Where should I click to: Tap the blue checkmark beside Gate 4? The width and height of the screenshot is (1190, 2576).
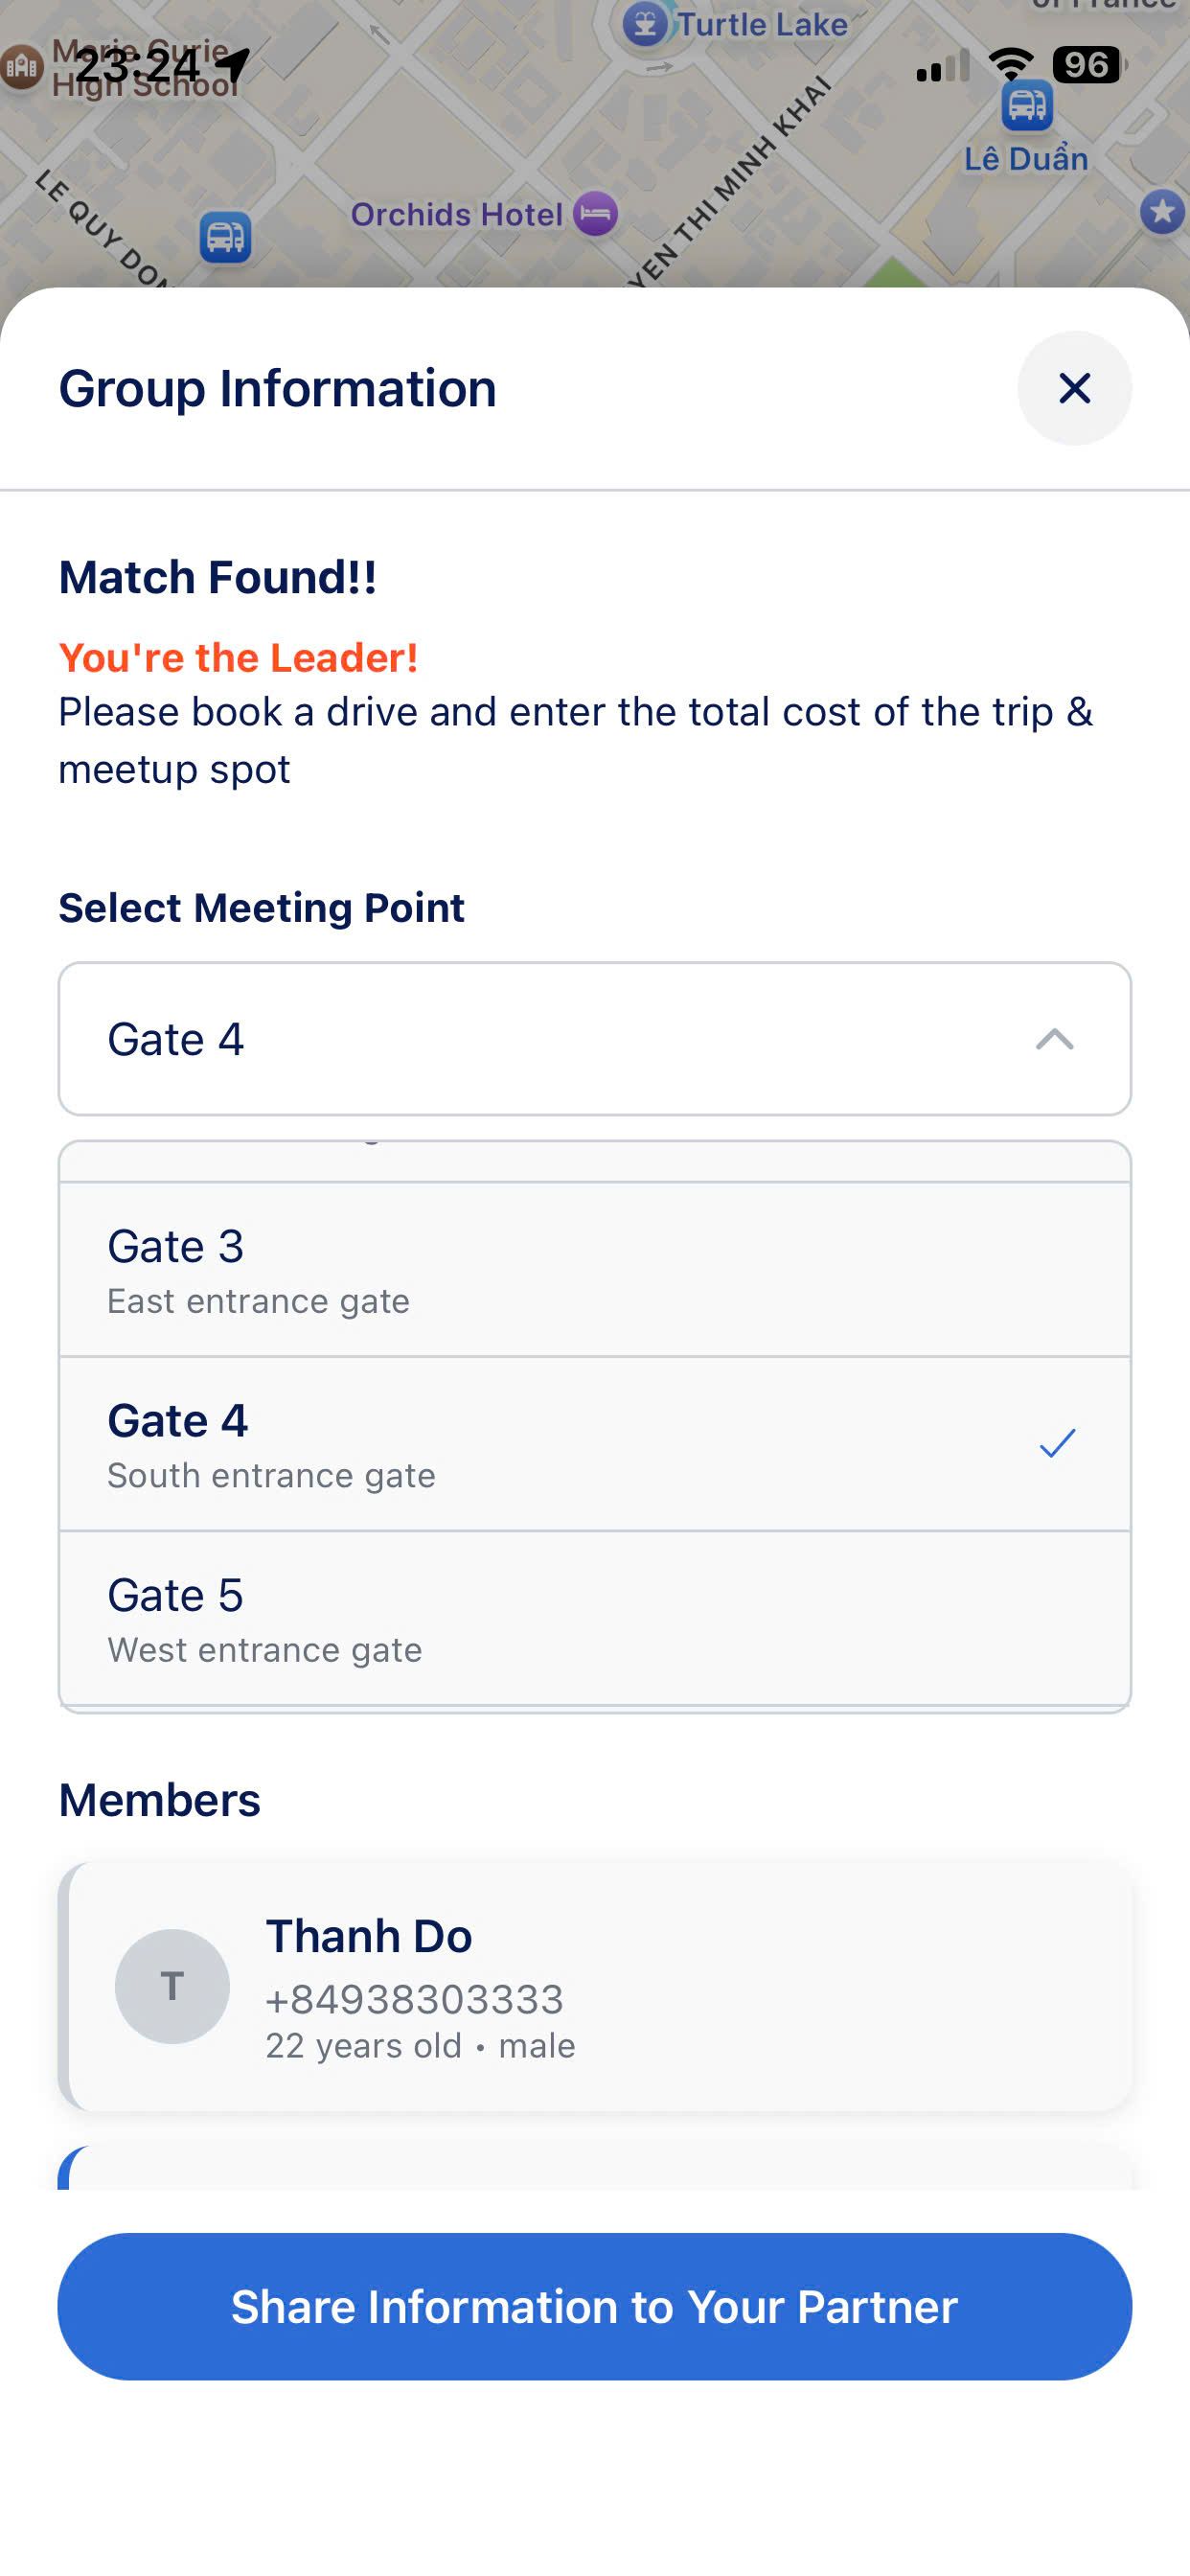point(1056,1443)
